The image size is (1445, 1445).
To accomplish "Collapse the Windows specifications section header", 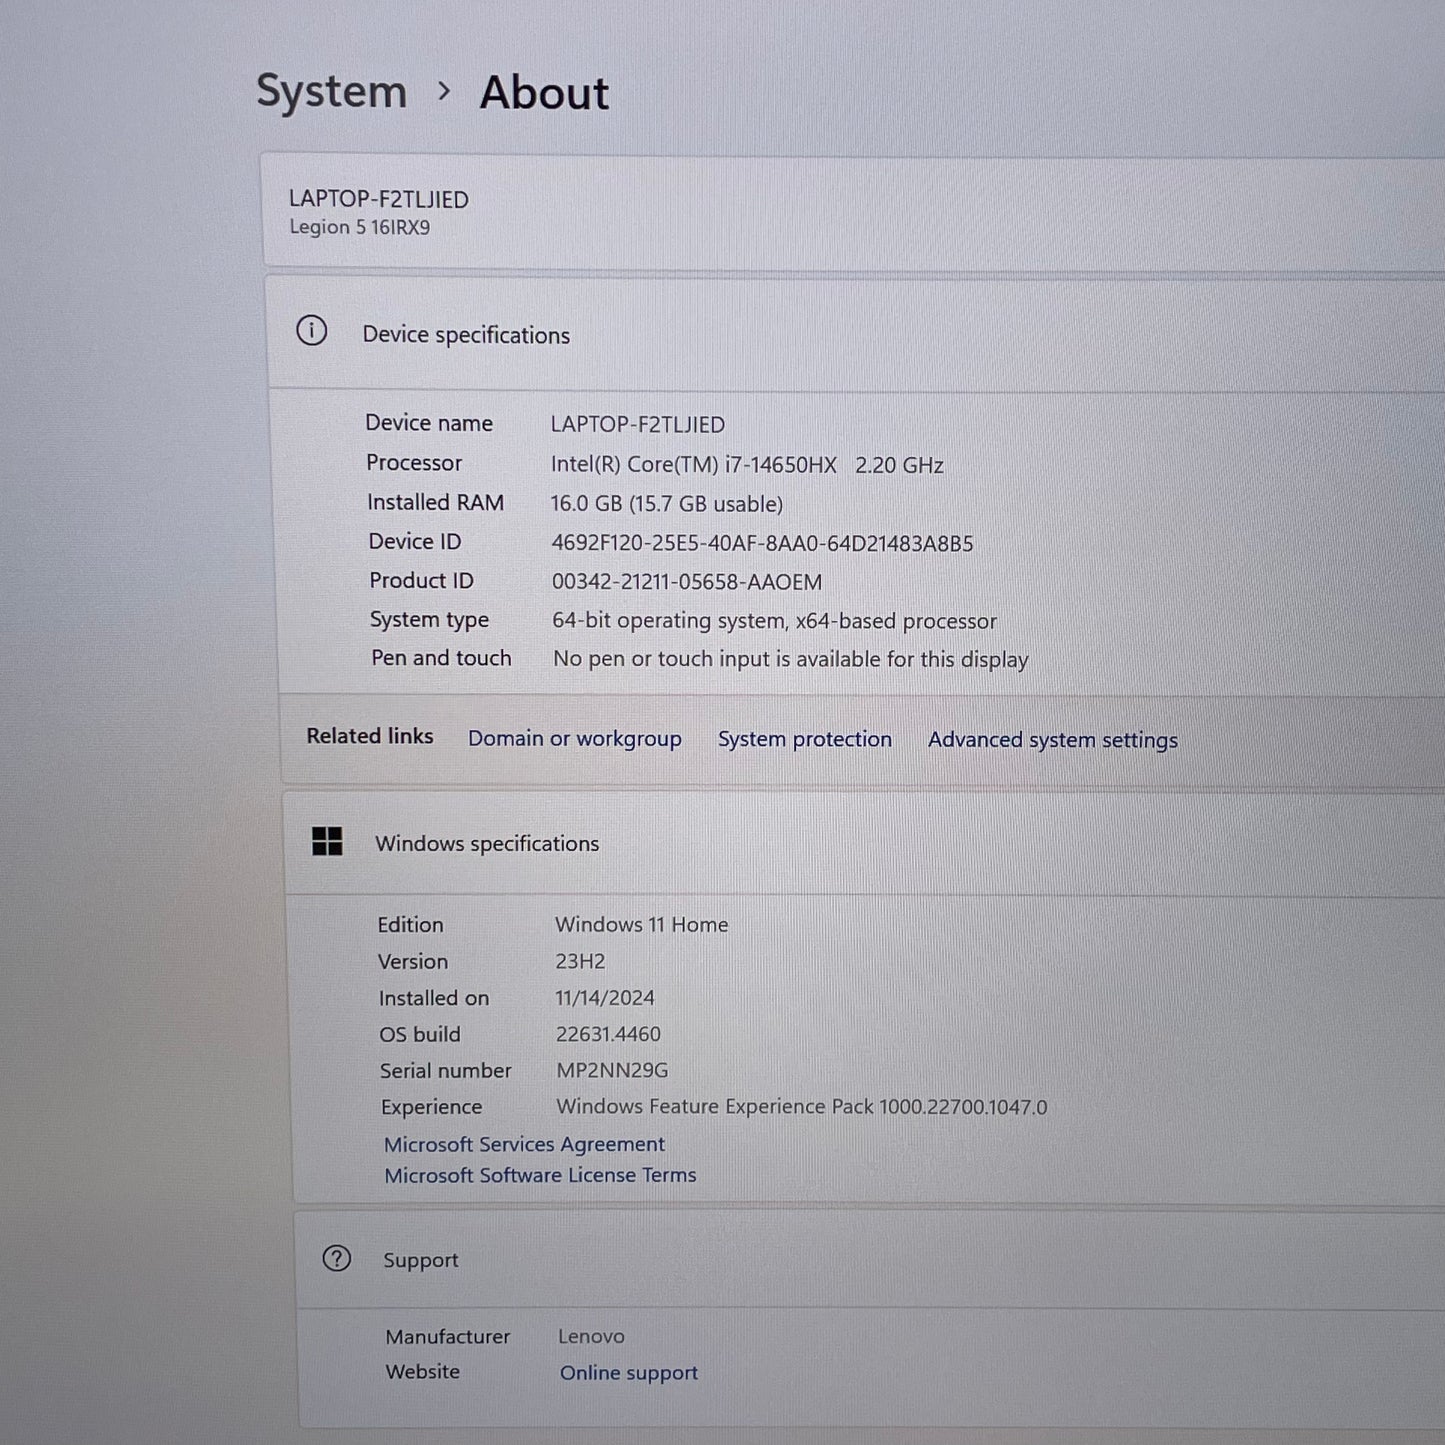I will [866, 843].
